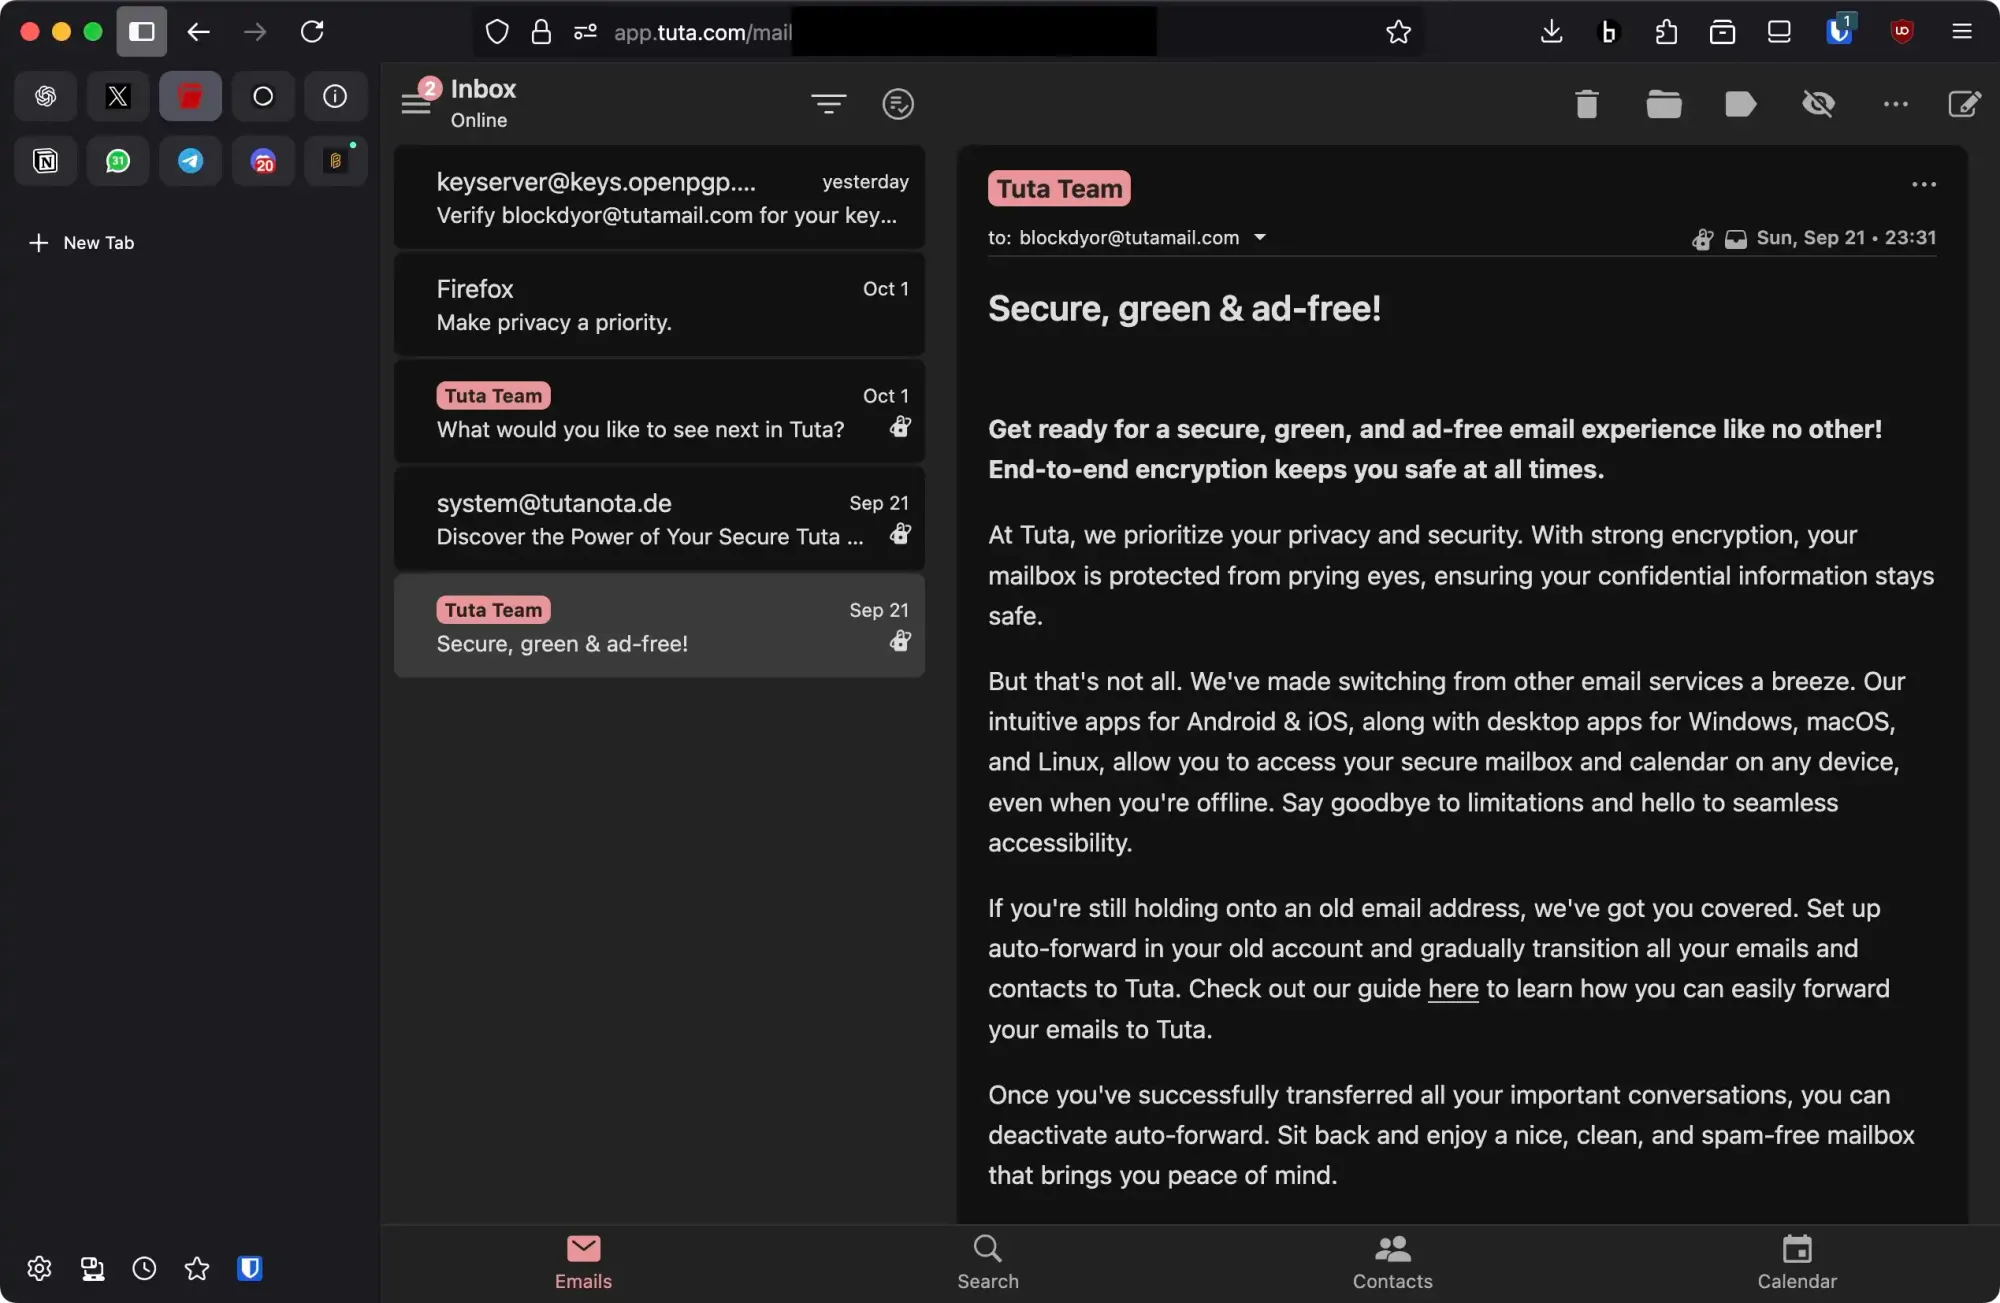Screen dimensions: 2000x1303
Task: Reload the page
Action: coord(312,32)
